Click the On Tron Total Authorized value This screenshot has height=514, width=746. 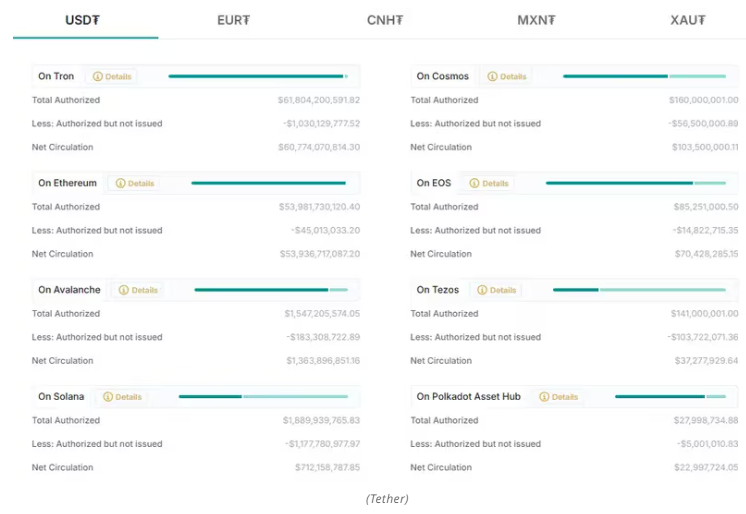point(318,100)
